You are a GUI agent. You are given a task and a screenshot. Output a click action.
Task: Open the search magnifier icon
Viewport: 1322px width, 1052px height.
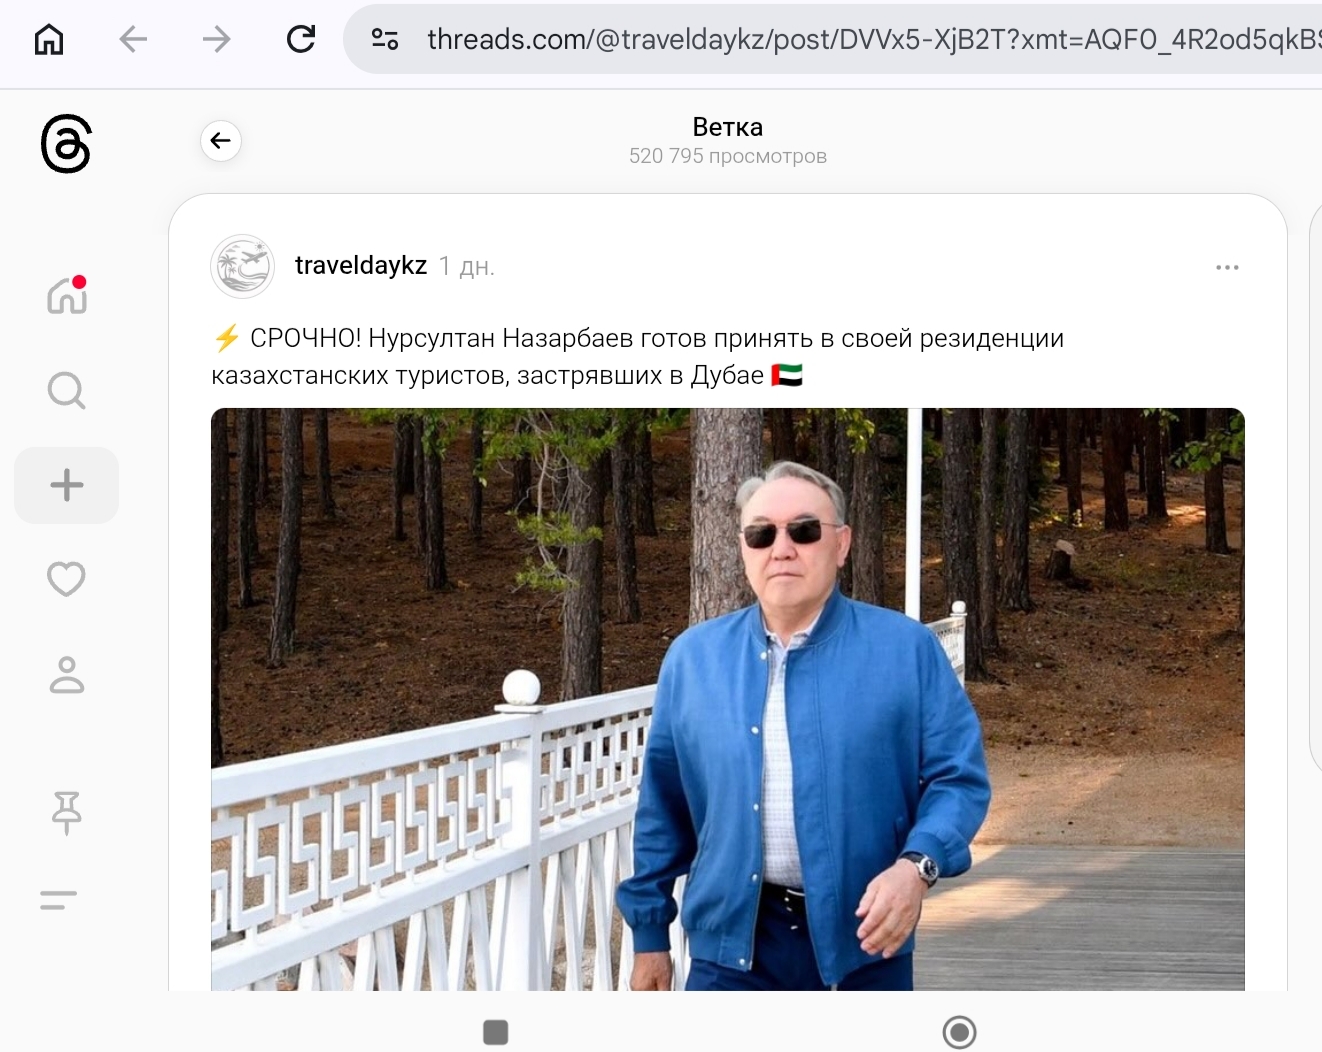(67, 390)
